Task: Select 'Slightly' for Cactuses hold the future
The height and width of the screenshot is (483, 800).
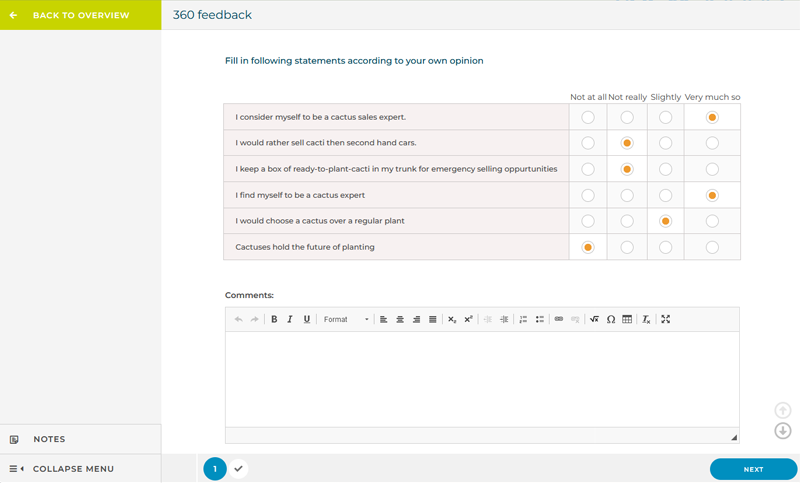Action: tap(665, 247)
